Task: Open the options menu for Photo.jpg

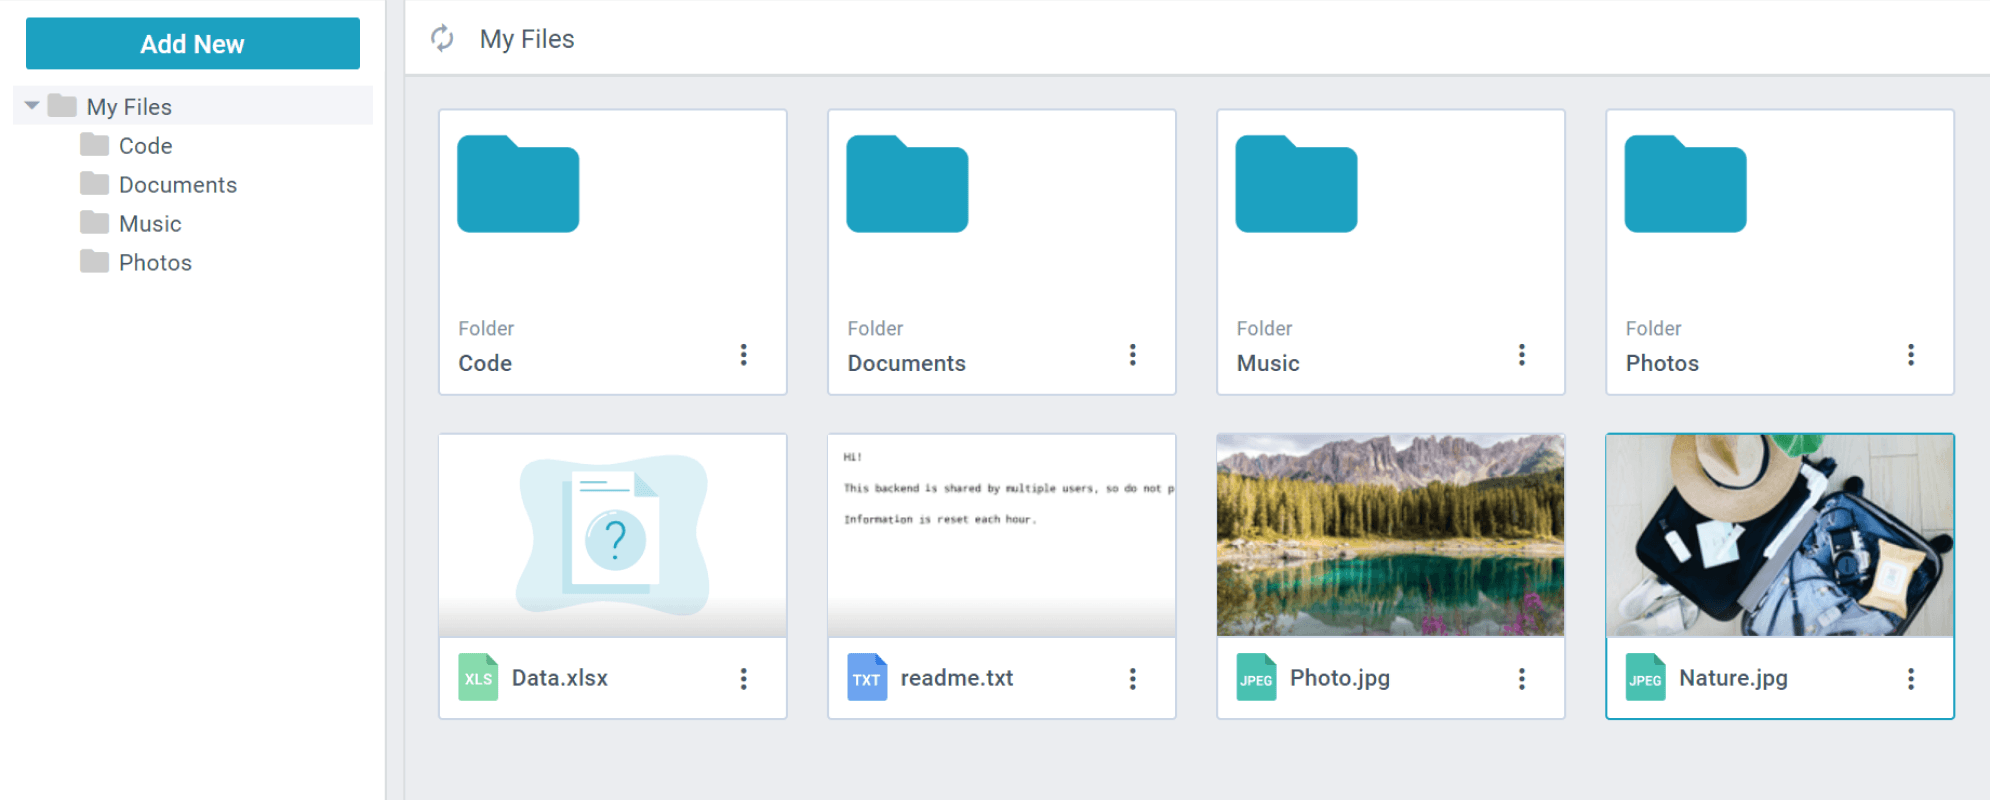Action: pyautogui.click(x=1521, y=679)
